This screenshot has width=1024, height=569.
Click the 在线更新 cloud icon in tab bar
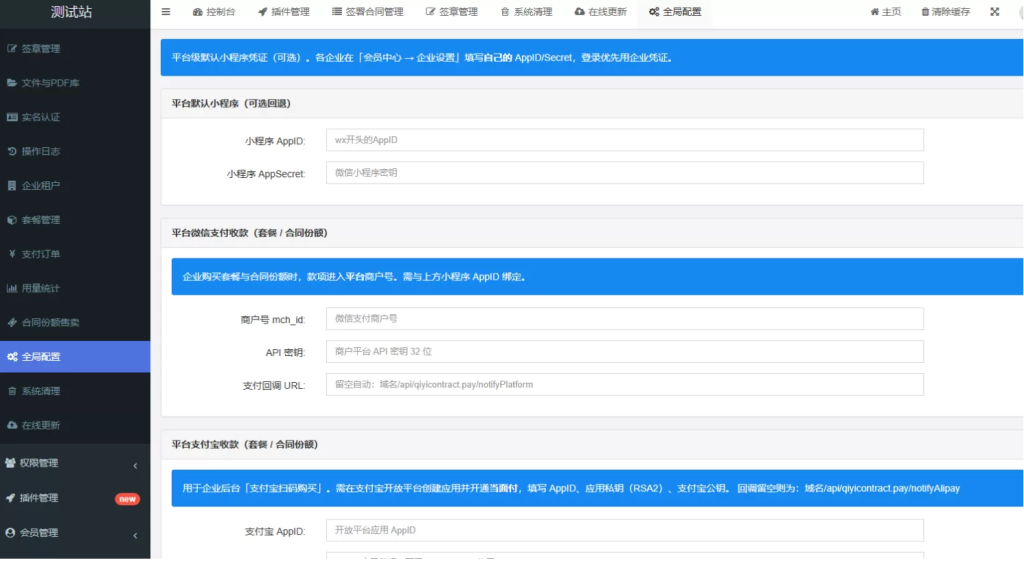579,12
